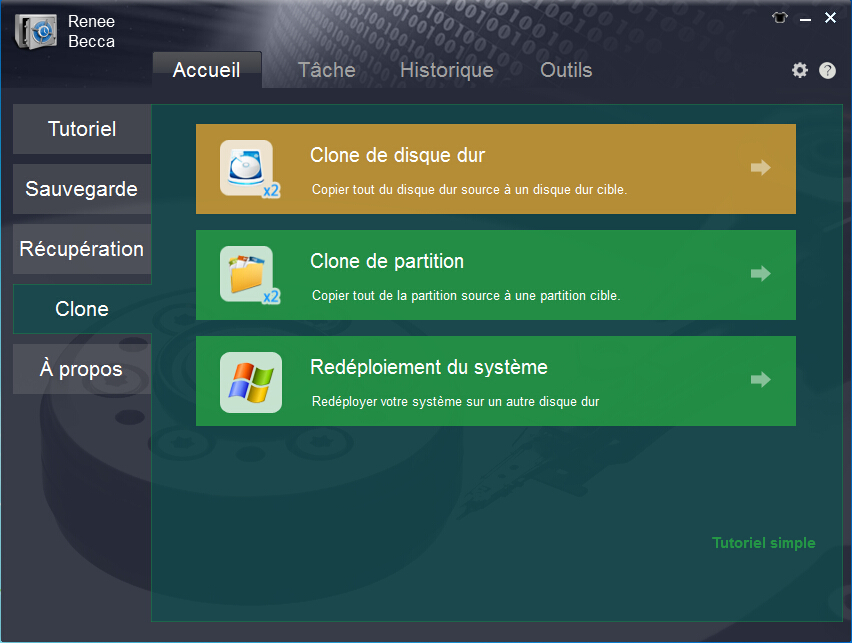Click the folder x2 partition clone icon
Screen dimensions: 852x643
pos(250,274)
